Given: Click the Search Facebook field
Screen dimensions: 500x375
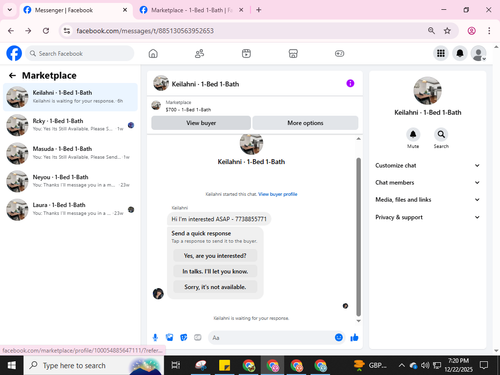Looking at the screenshot, I should [80, 53].
